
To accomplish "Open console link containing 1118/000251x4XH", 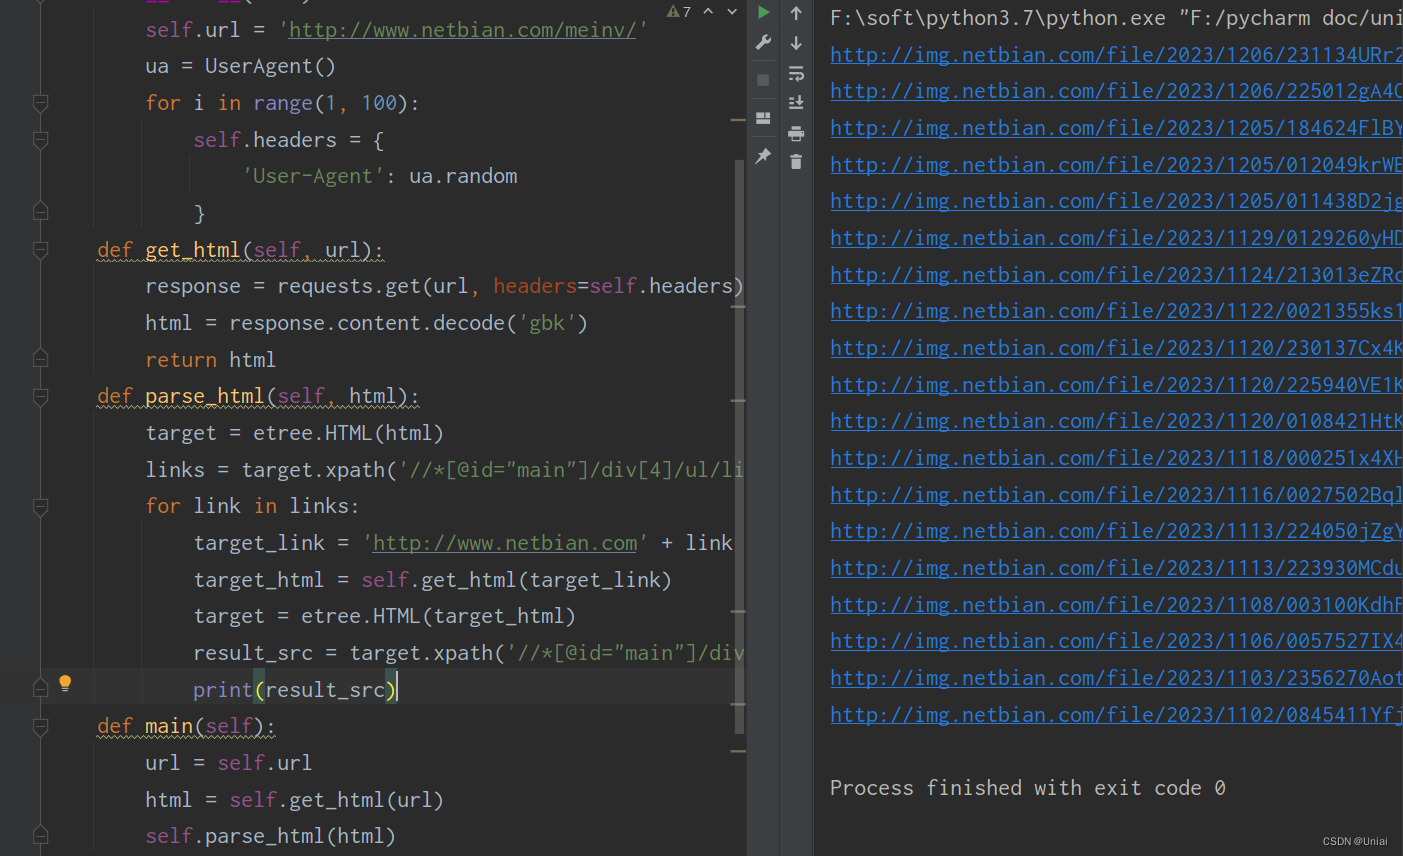I will pos(1116,458).
